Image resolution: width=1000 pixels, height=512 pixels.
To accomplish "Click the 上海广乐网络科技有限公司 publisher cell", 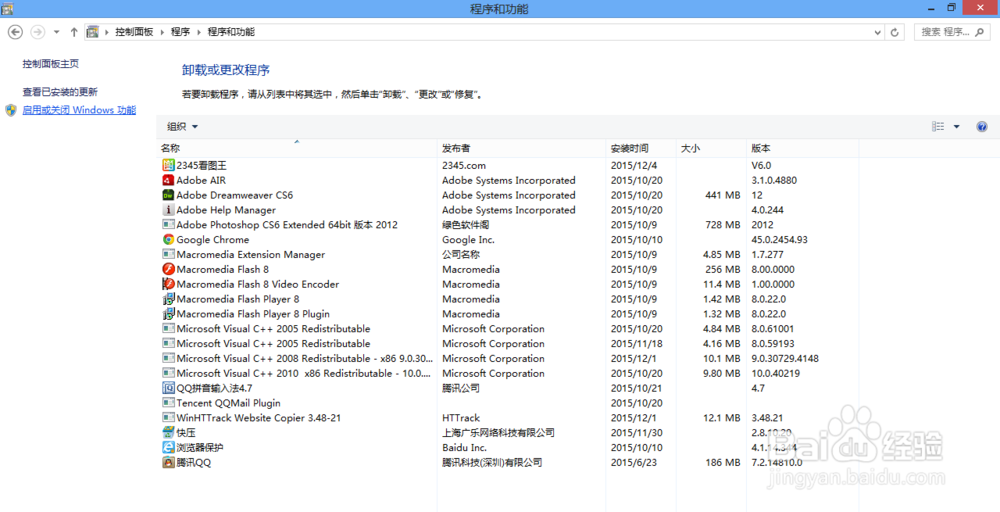I will (x=498, y=432).
